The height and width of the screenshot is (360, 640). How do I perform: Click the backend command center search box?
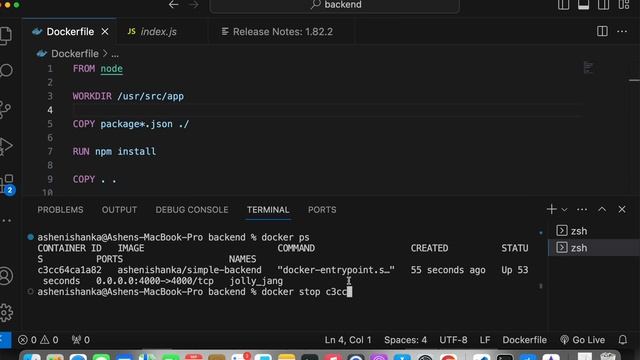pyautogui.click(x=334, y=5)
